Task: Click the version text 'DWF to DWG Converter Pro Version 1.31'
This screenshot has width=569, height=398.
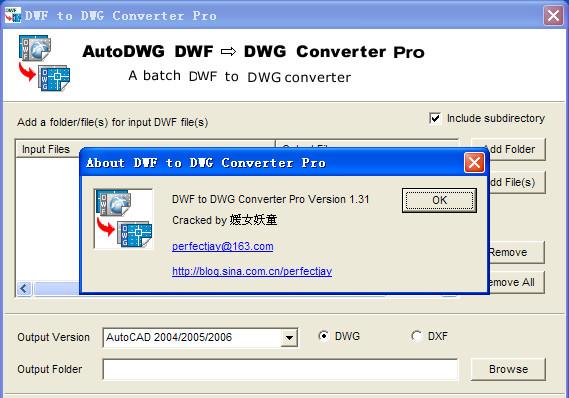Action: pos(270,199)
